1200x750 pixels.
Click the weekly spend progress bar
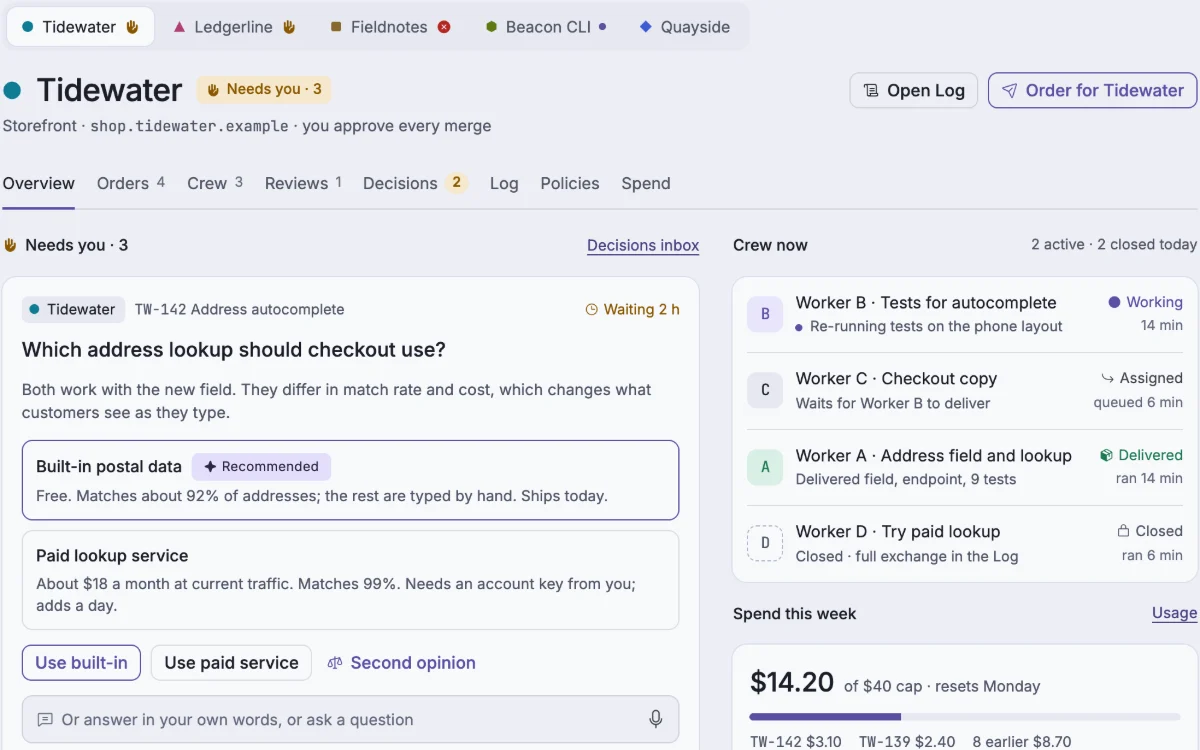point(965,717)
